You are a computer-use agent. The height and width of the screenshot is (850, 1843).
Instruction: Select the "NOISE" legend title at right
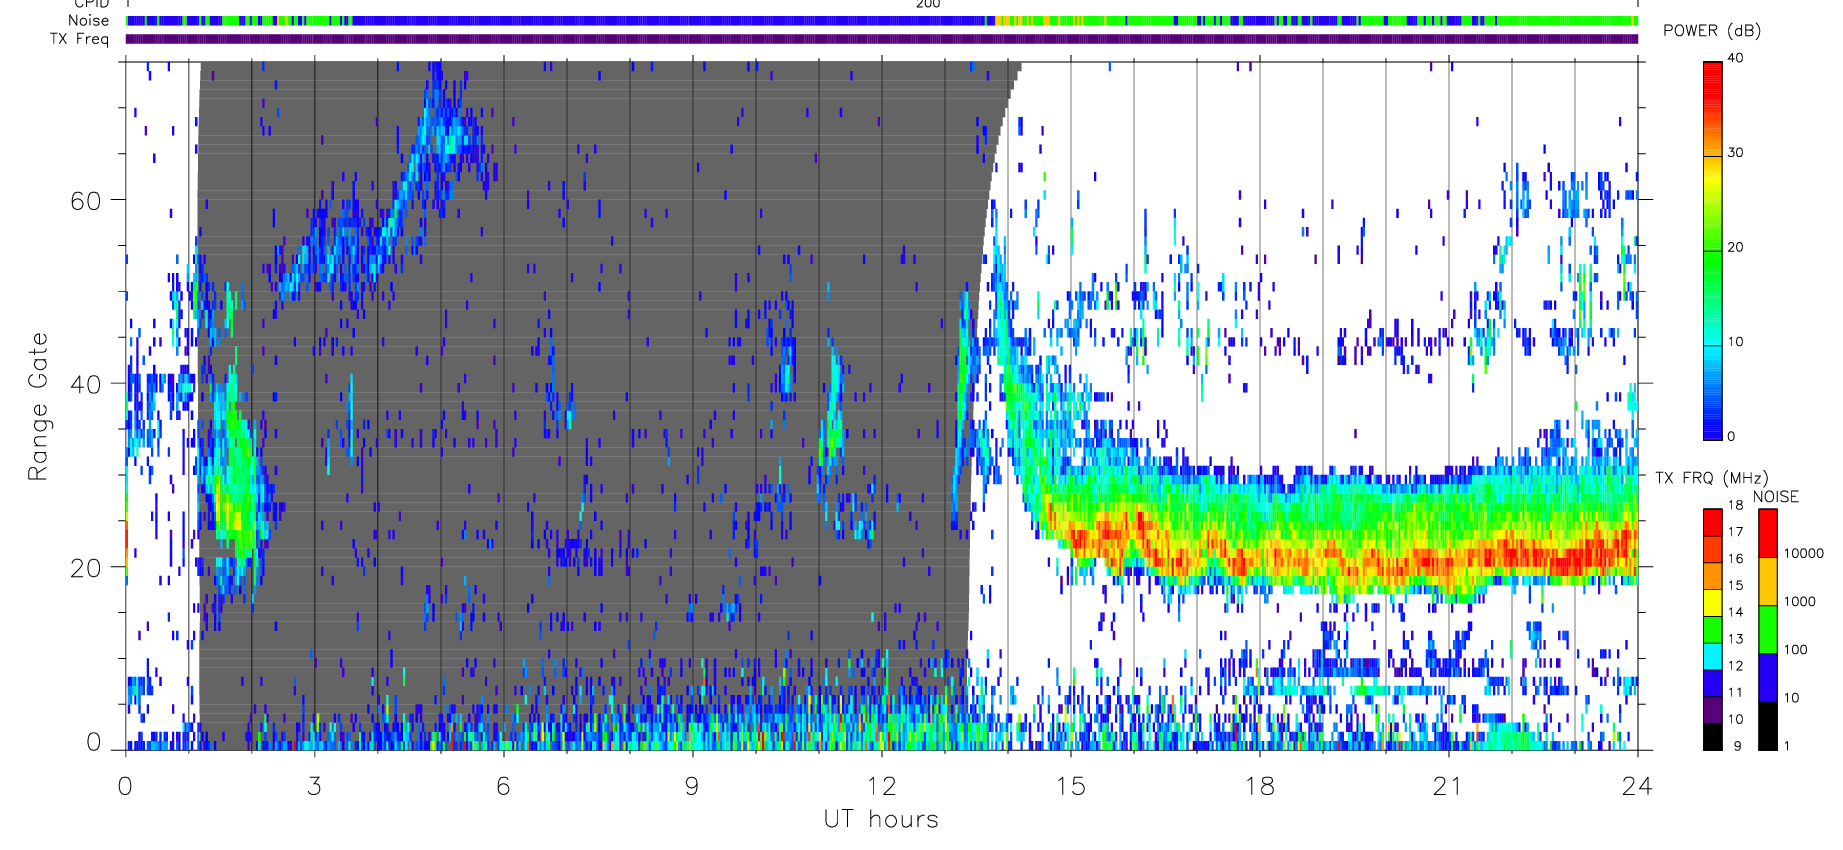tap(1775, 497)
